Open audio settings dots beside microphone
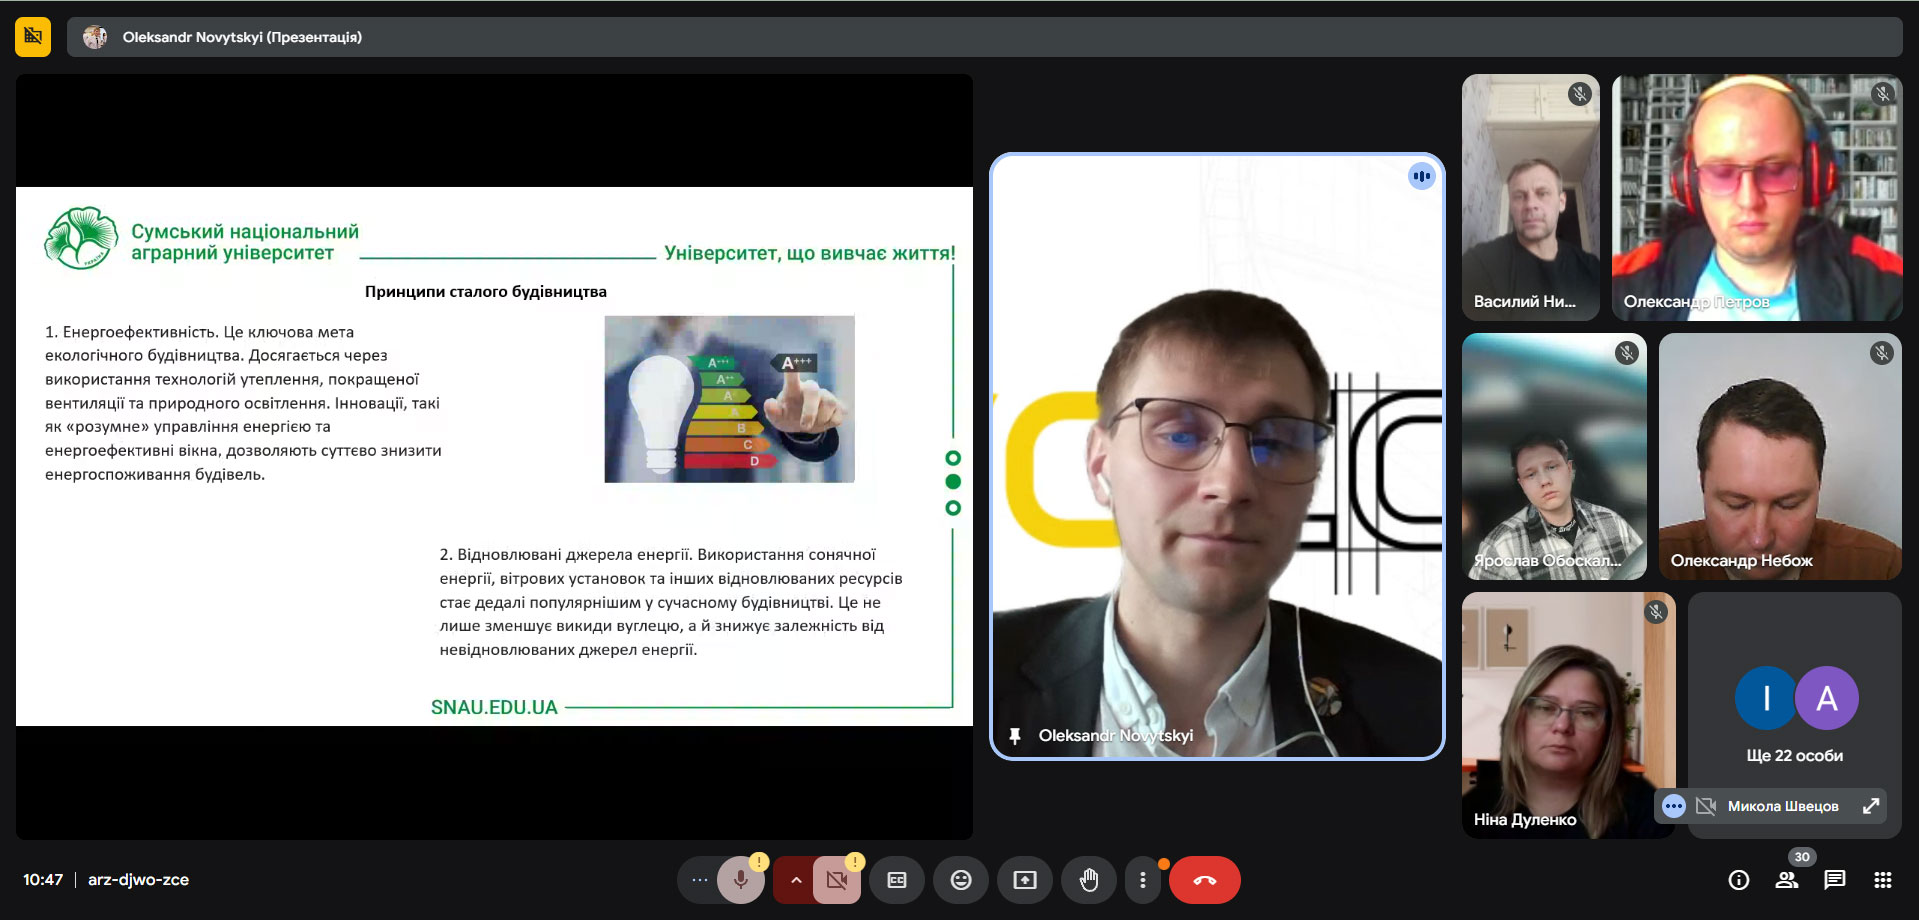This screenshot has width=1919, height=920. point(699,880)
